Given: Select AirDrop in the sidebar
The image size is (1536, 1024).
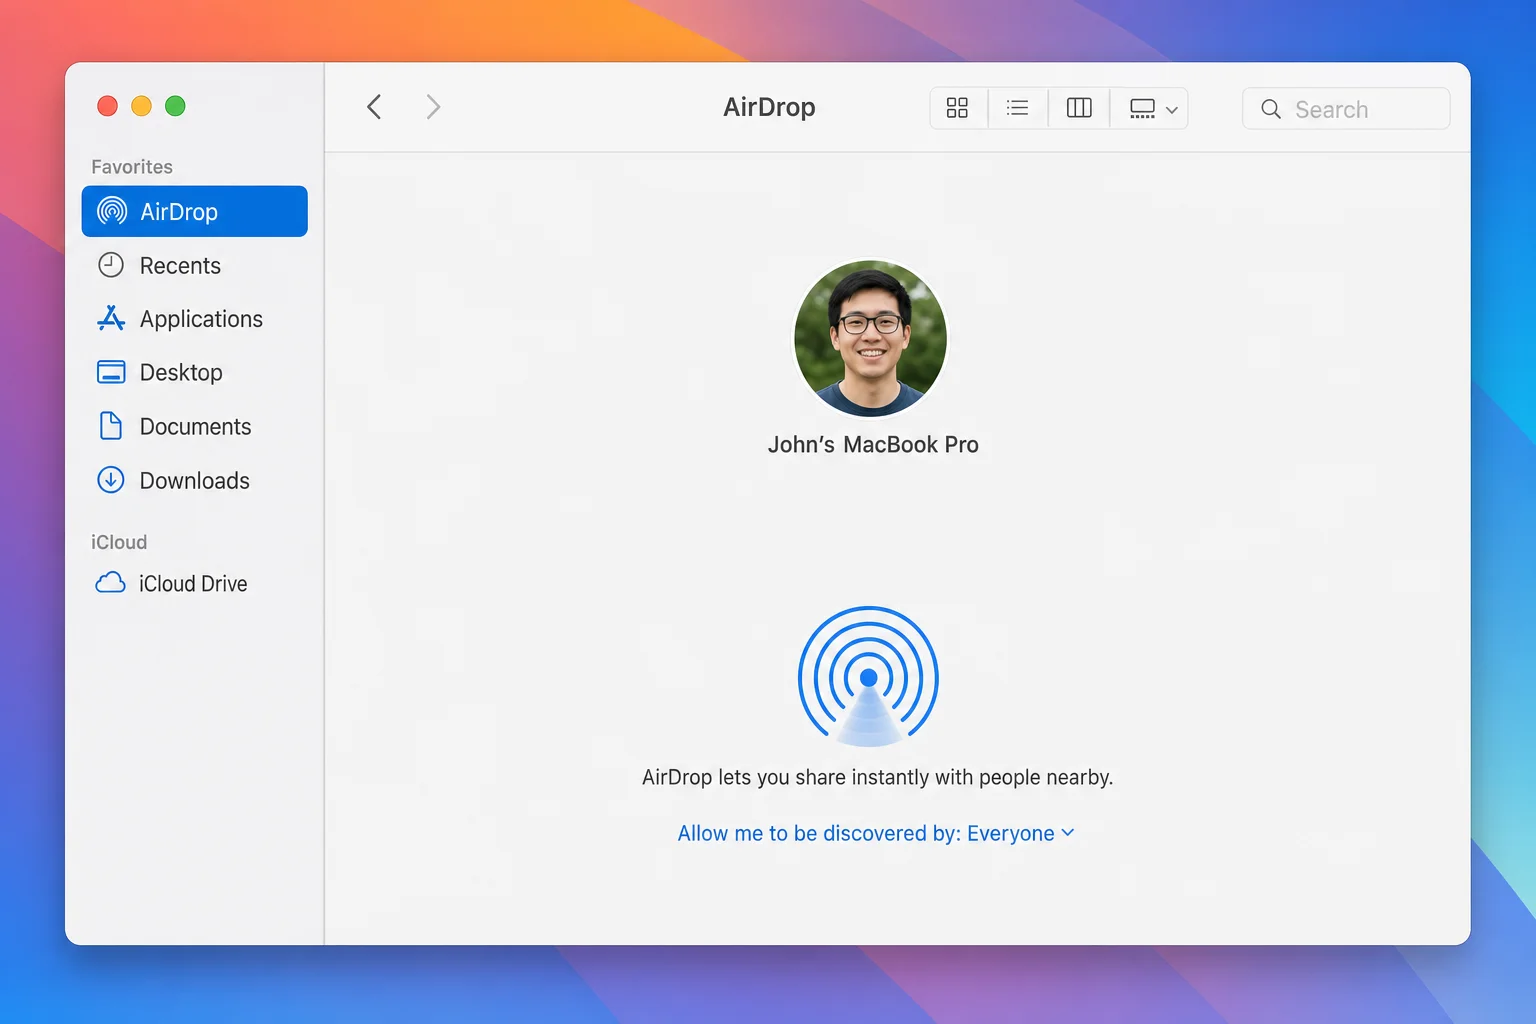Looking at the screenshot, I should (195, 211).
